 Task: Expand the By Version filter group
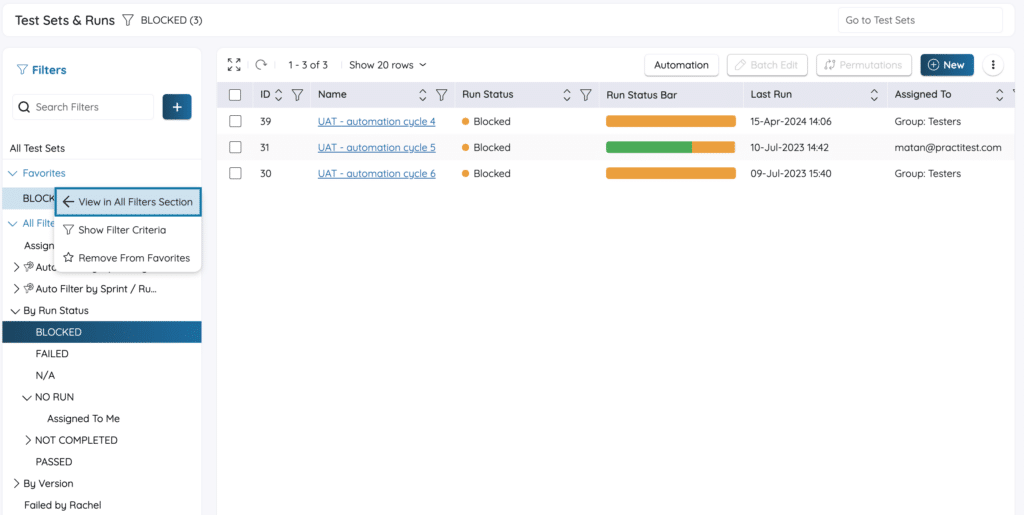16,484
